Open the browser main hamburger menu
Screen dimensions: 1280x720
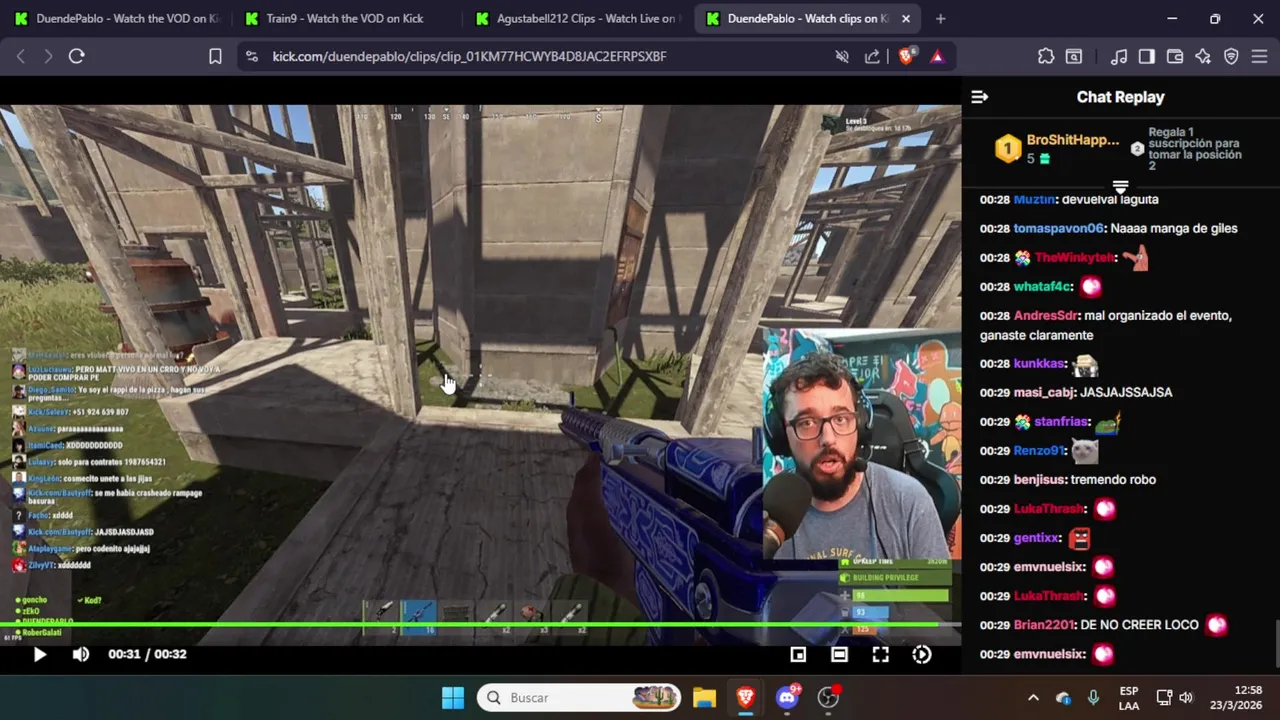tap(1259, 56)
